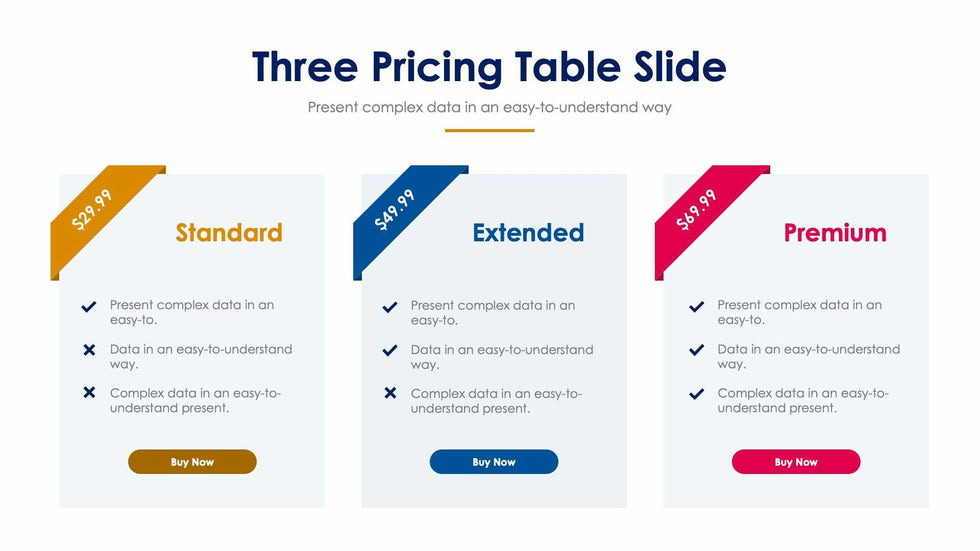Click the third-row X icon in Standard card
Image resolution: width=980 pixels, height=551 pixels.
[89, 393]
